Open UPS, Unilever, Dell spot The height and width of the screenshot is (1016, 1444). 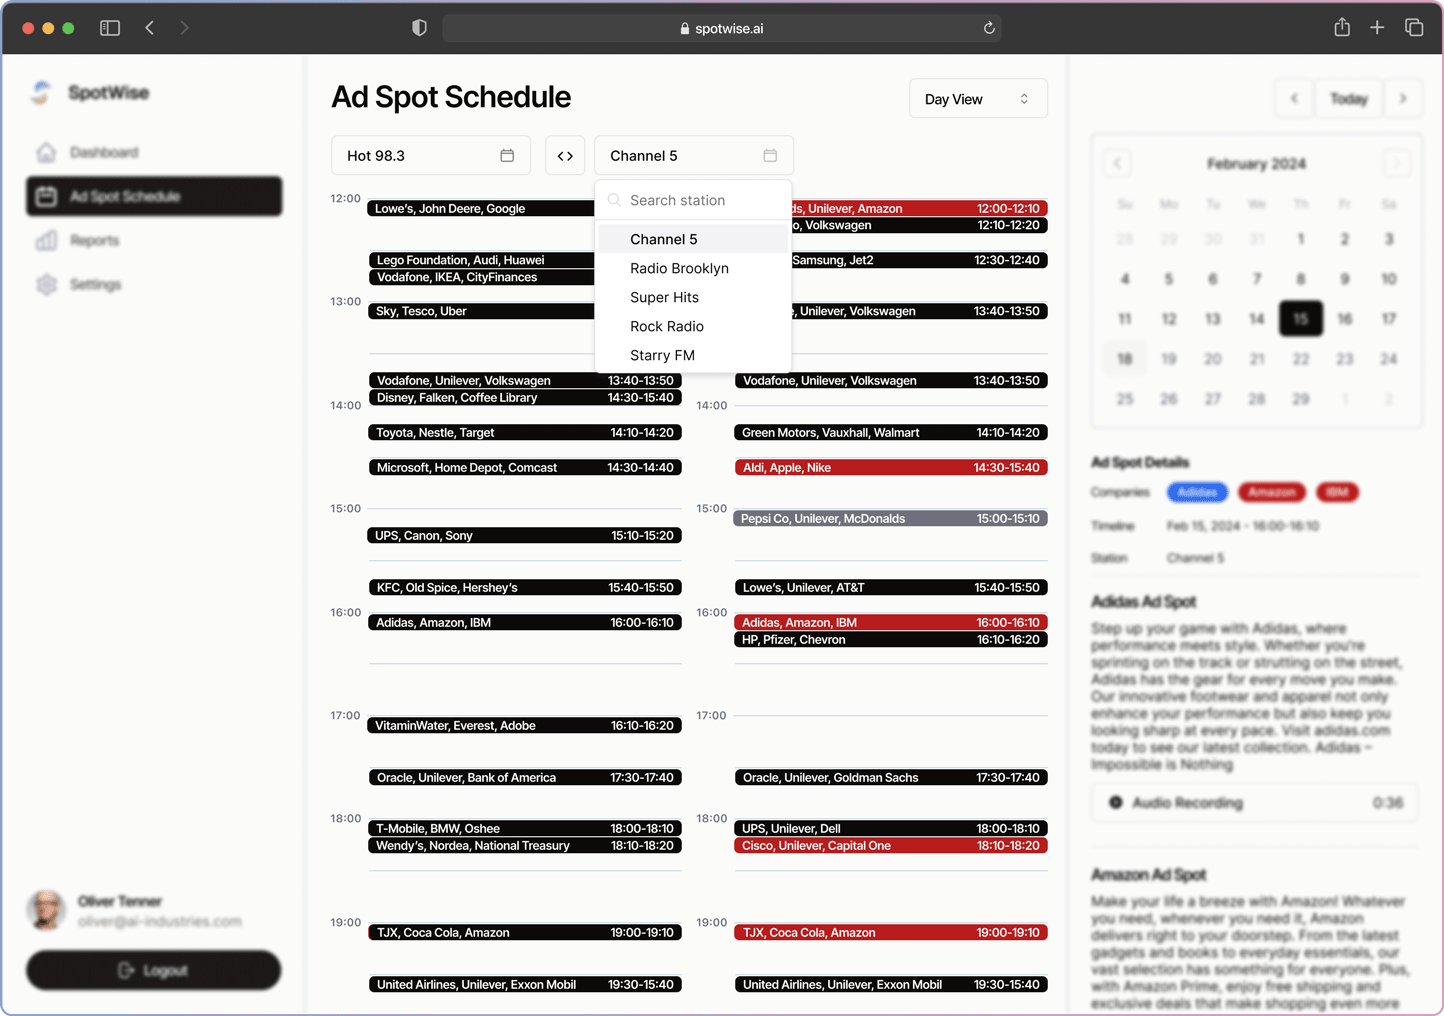point(891,828)
